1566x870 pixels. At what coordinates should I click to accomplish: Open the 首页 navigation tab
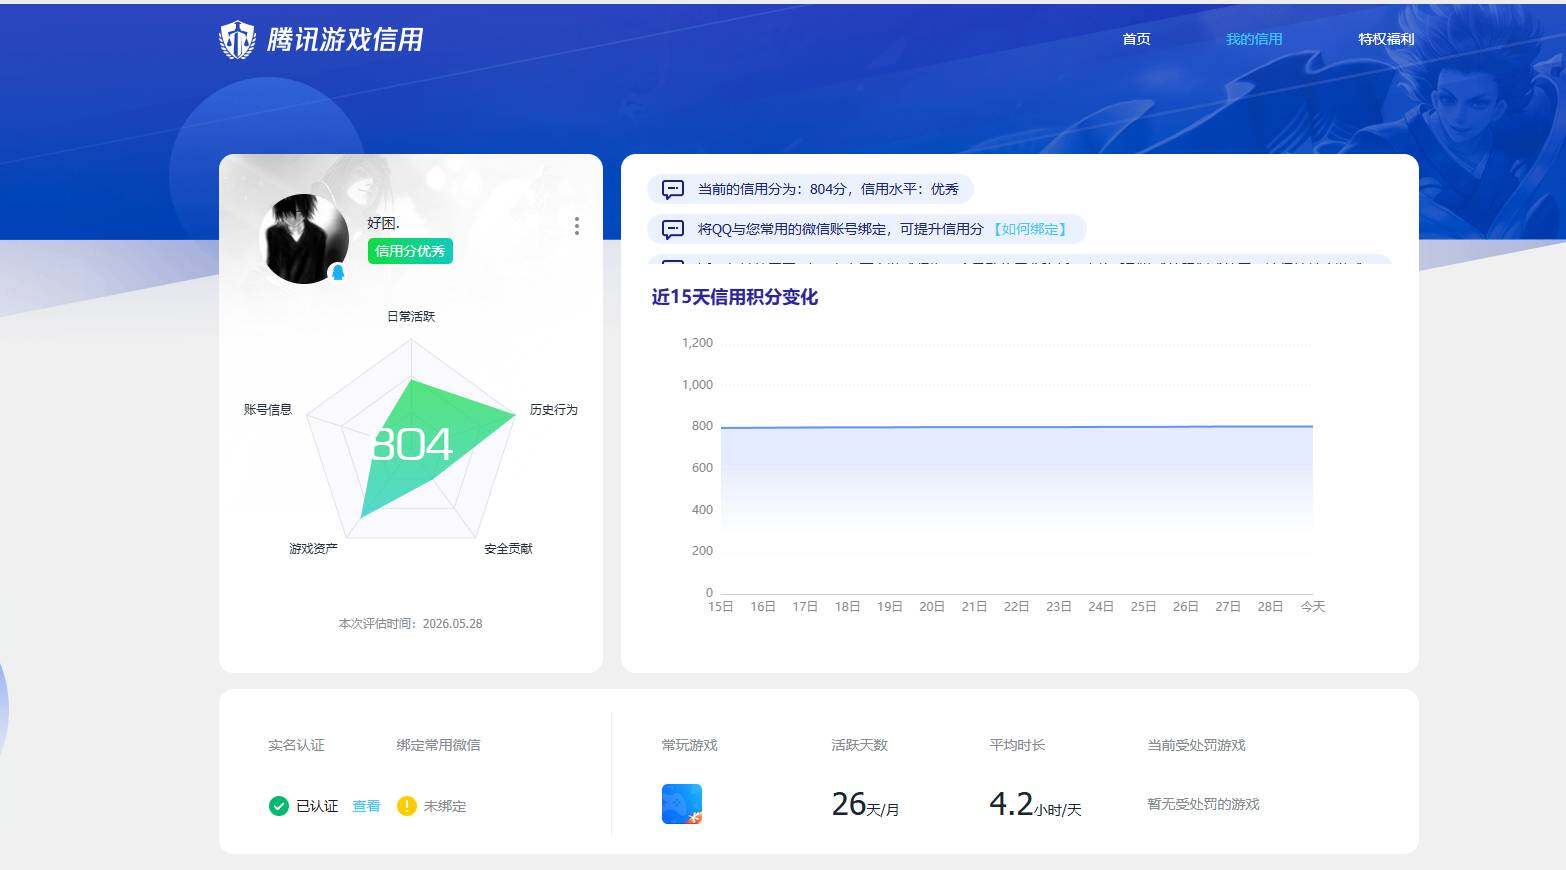coord(1136,39)
